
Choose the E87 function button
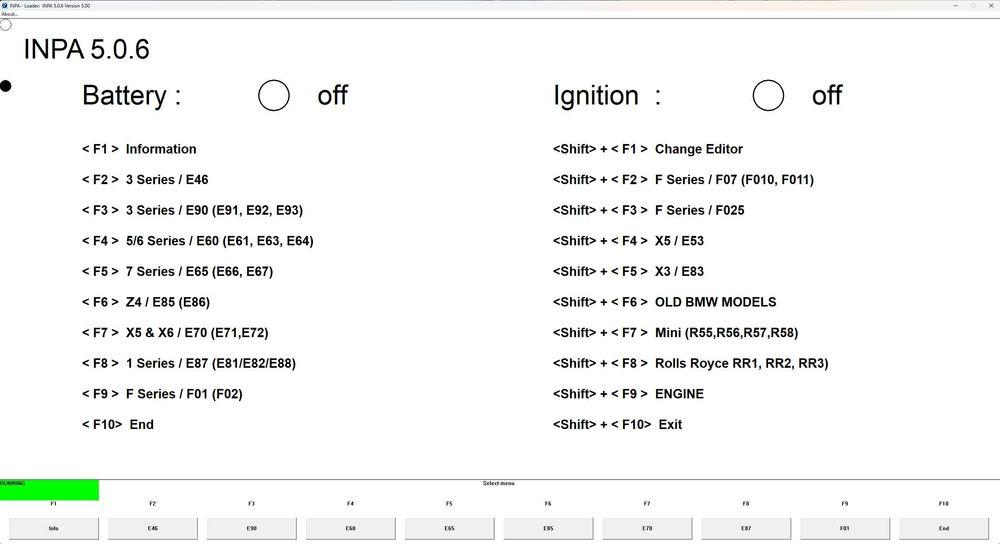tap(746, 528)
